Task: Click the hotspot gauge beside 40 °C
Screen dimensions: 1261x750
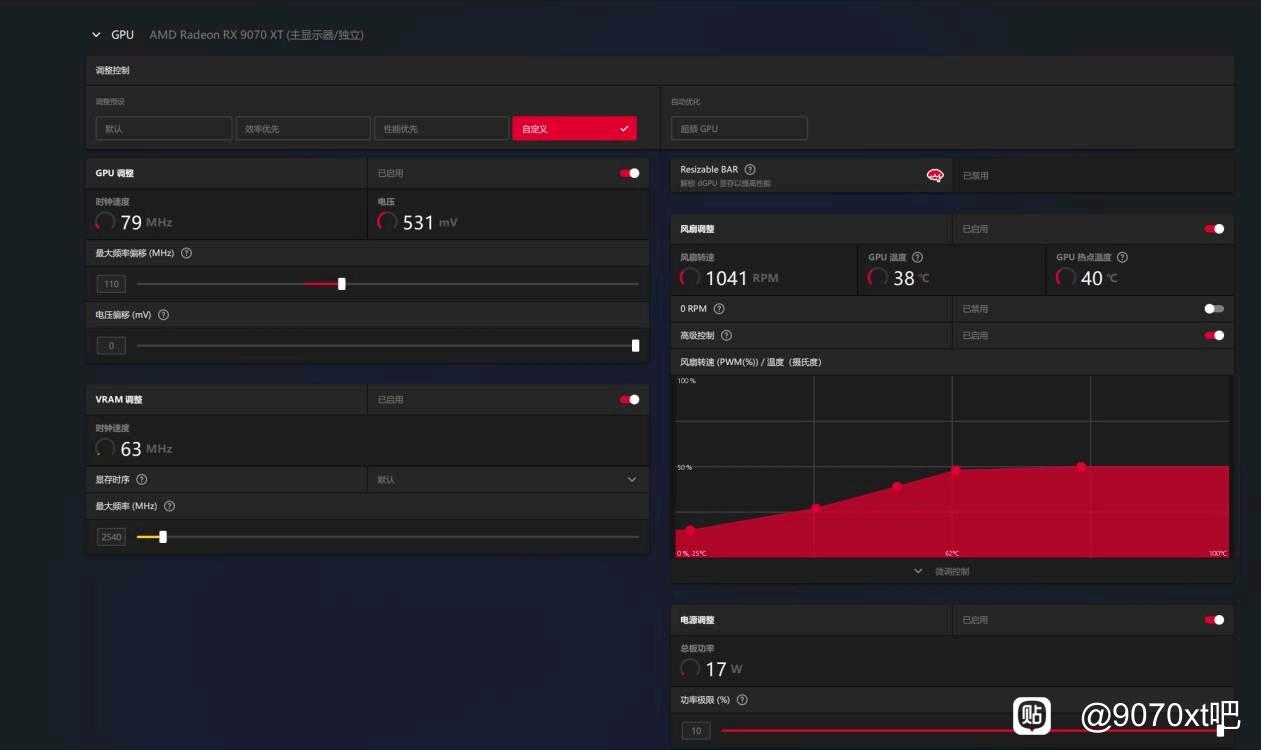Action: tap(1066, 277)
